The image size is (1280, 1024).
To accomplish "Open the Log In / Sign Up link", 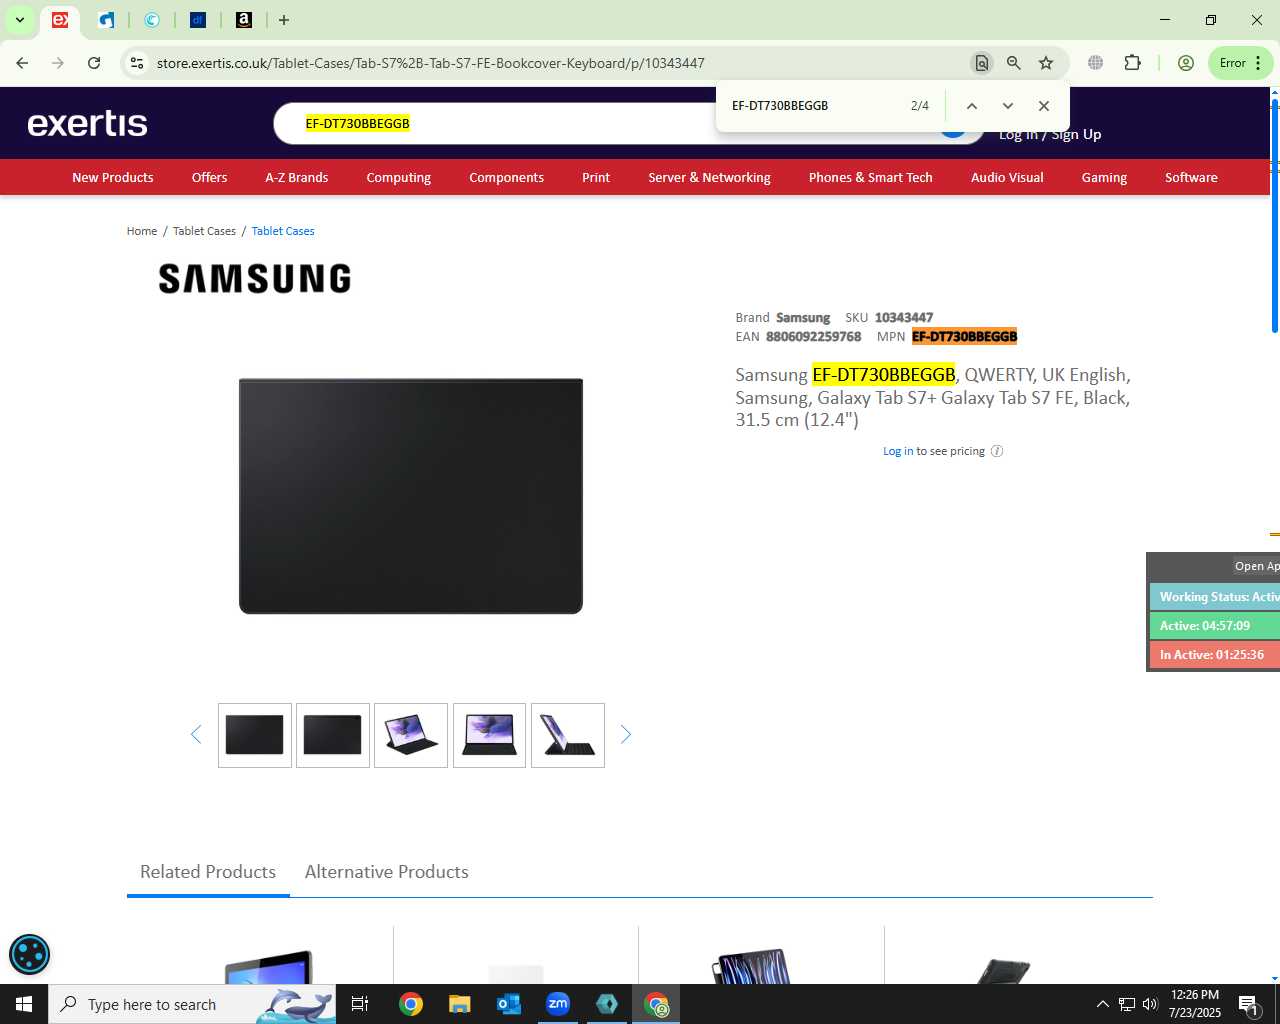I will click(x=1050, y=134).
